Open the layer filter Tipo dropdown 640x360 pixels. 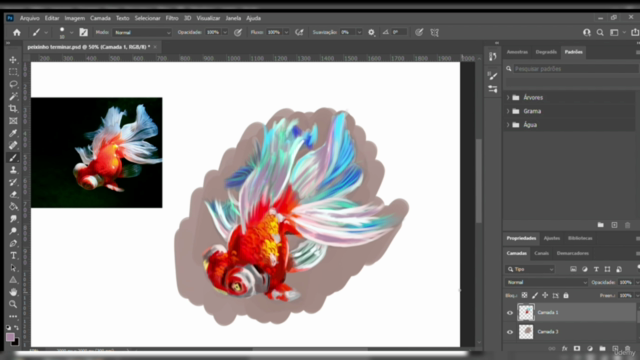pos(530,269)
